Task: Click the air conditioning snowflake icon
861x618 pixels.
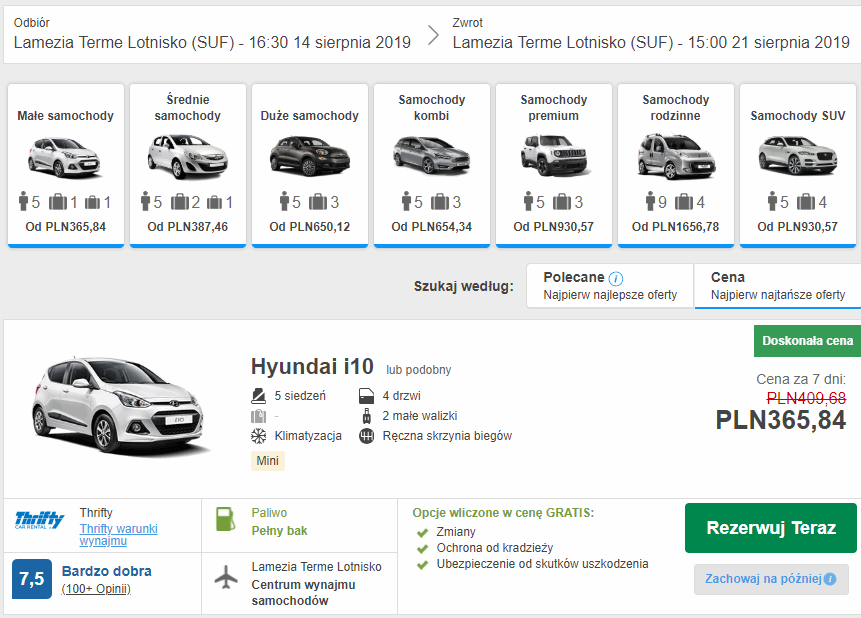Action: (x=258, y=436)
